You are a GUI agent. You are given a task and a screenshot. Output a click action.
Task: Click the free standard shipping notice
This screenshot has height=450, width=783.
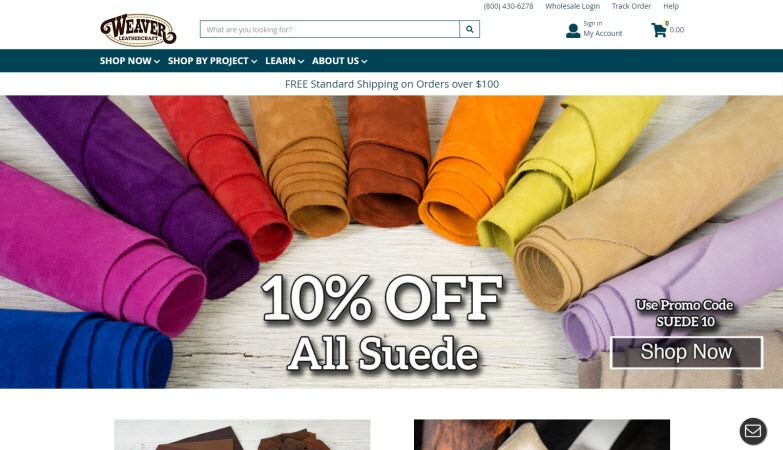tap(392, 84)
